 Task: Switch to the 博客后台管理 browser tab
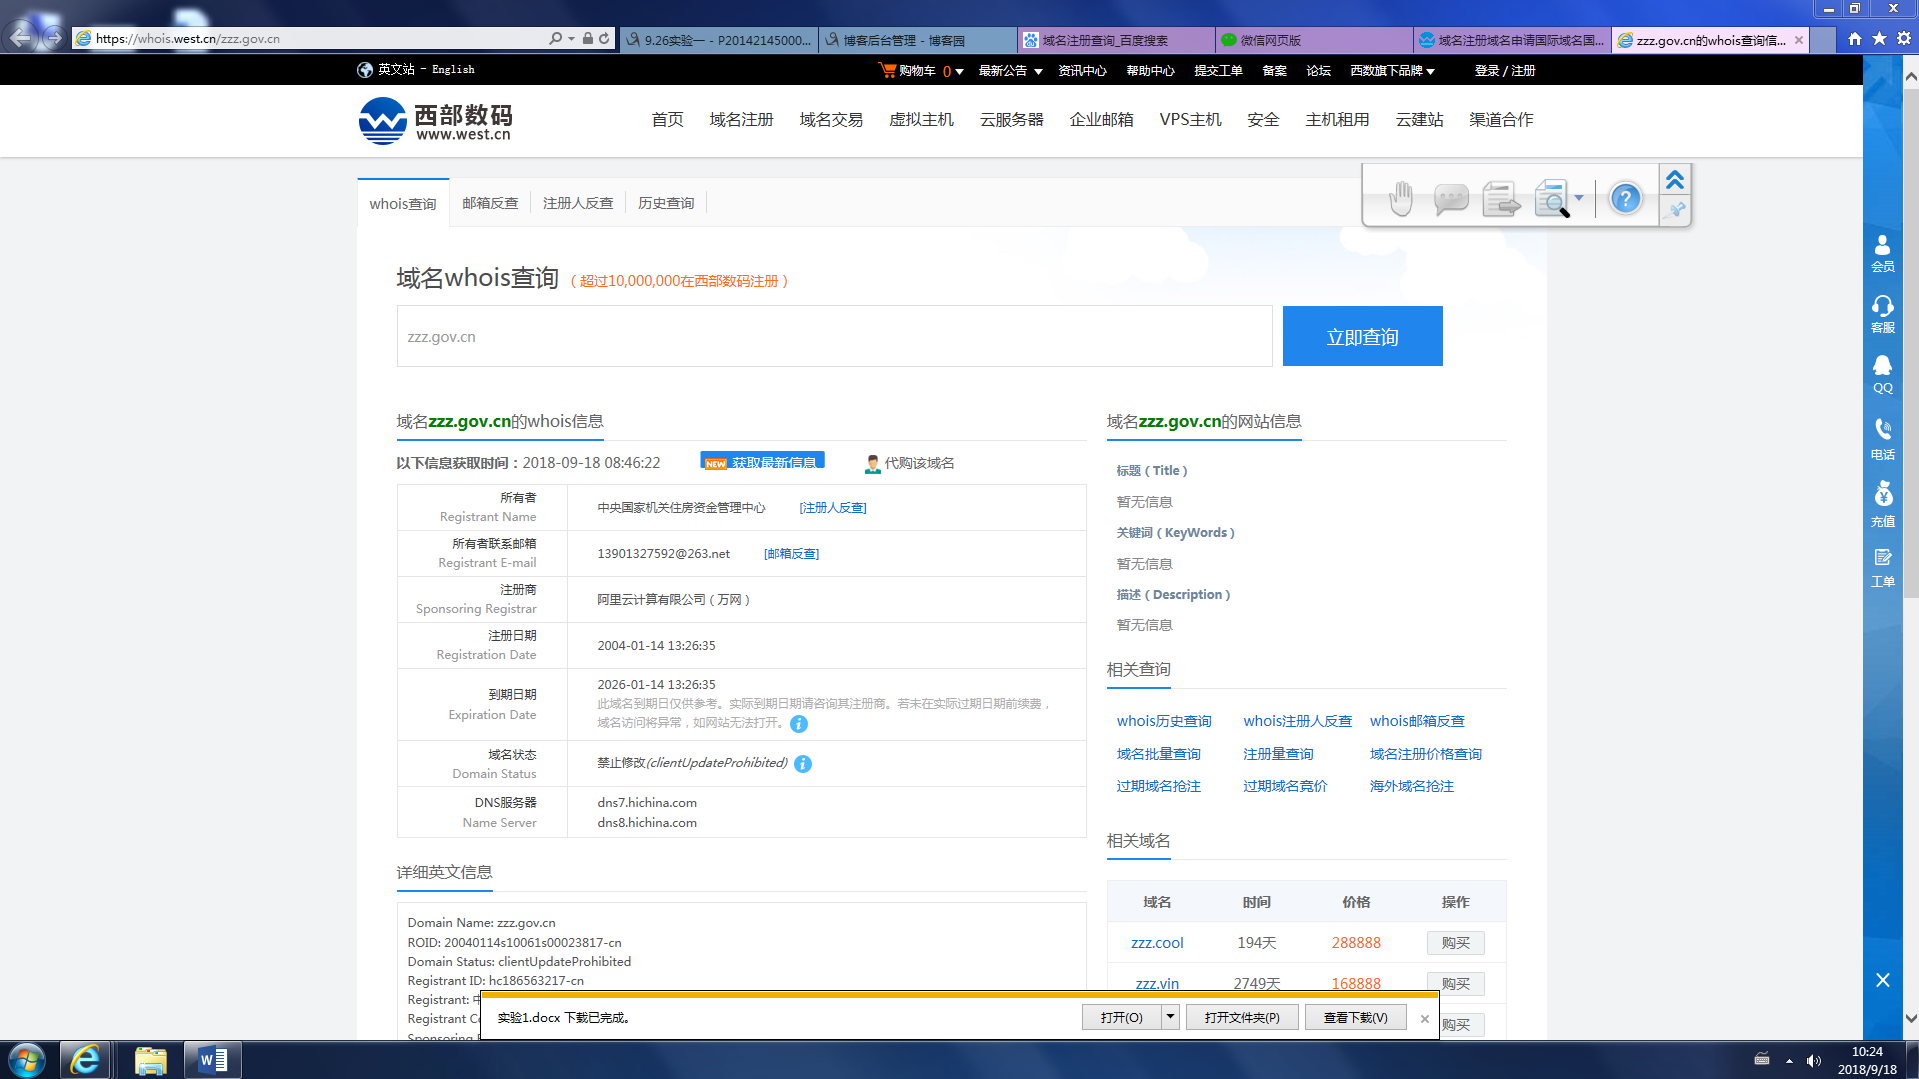pos(917,40)
